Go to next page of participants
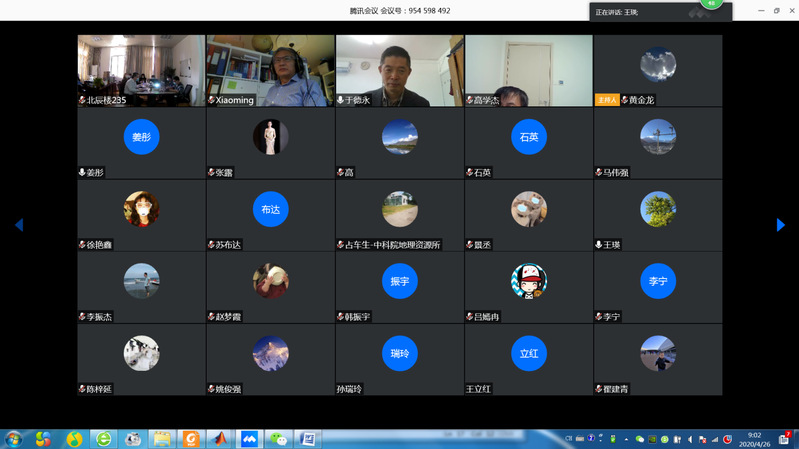The width and height of the screenshot is (799, 449). pyautogui.click(x=781, y=225)
